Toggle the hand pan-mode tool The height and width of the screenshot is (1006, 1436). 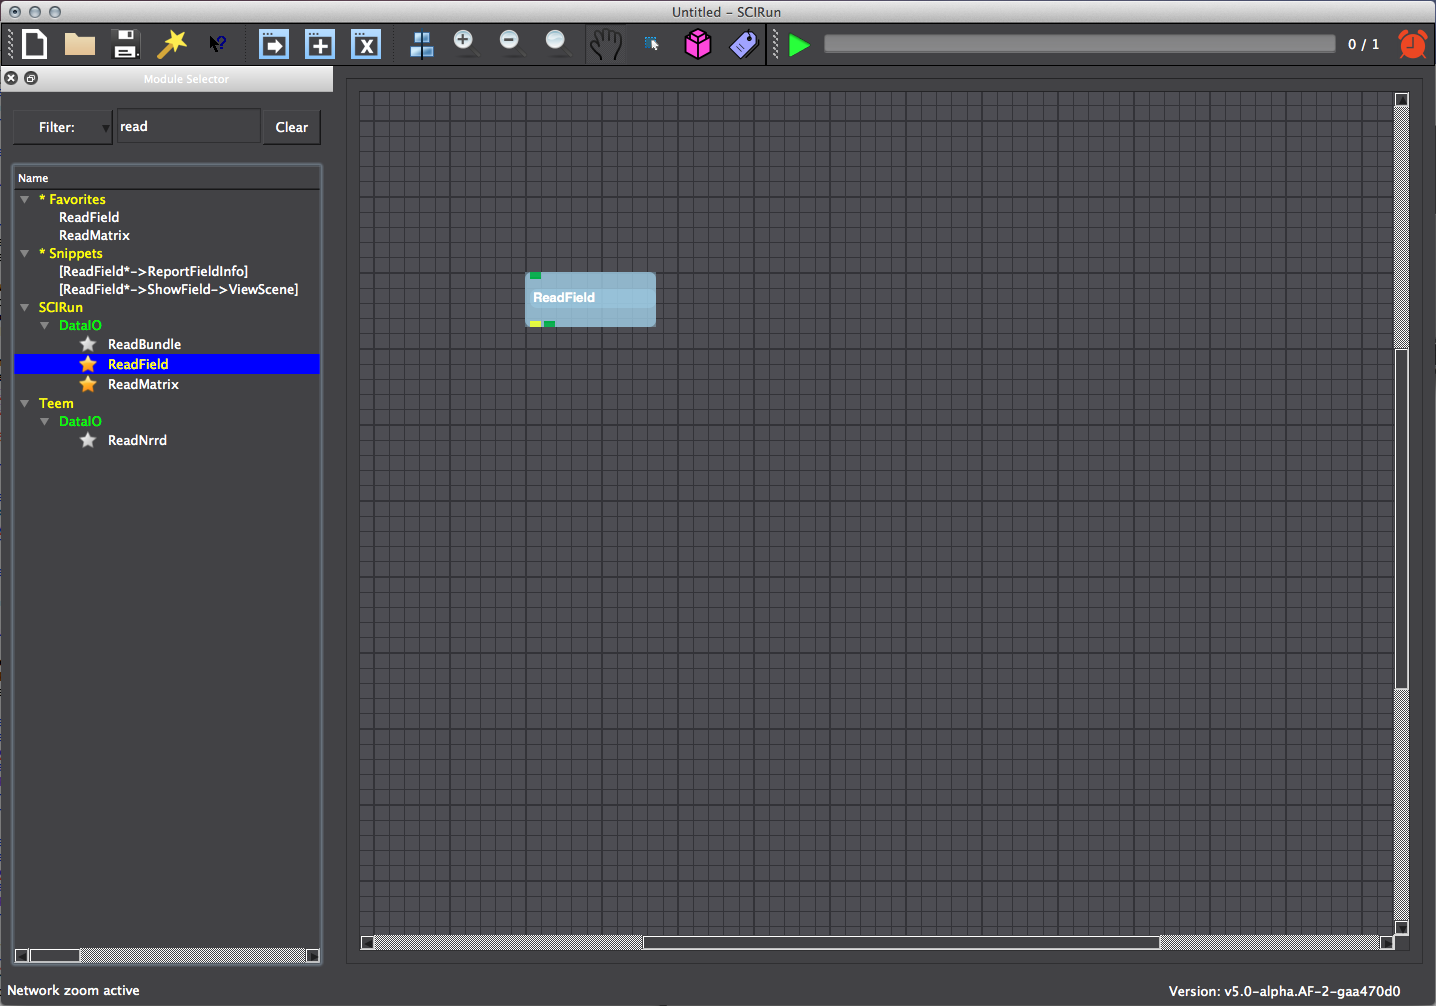pos(605,44)
